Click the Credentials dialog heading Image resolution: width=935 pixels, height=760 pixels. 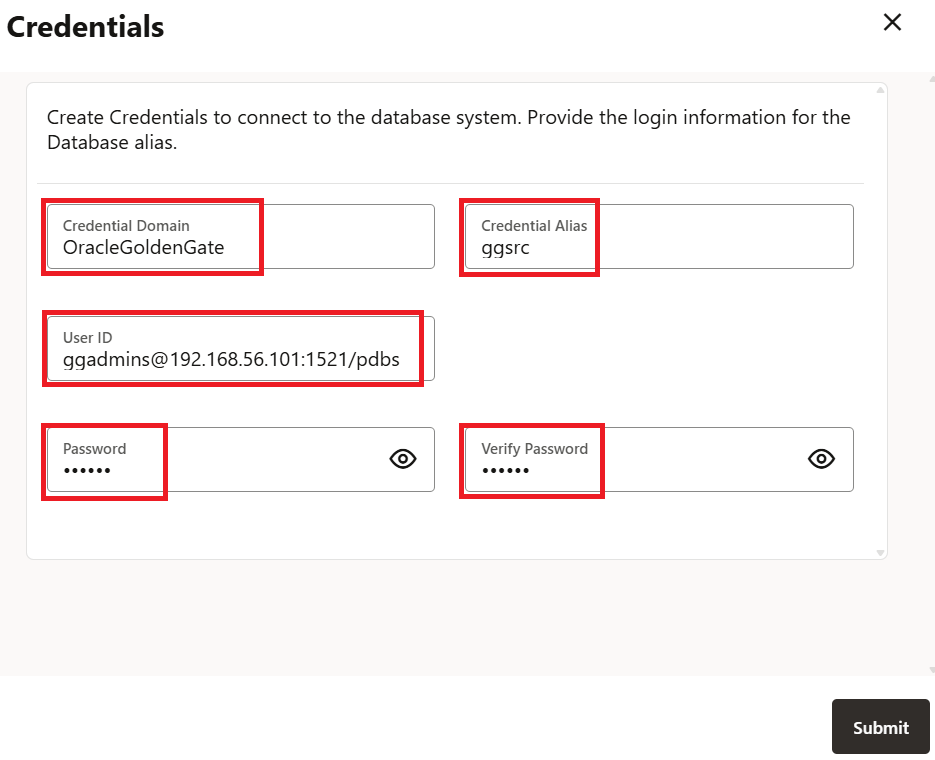click(x=85, y=27)
